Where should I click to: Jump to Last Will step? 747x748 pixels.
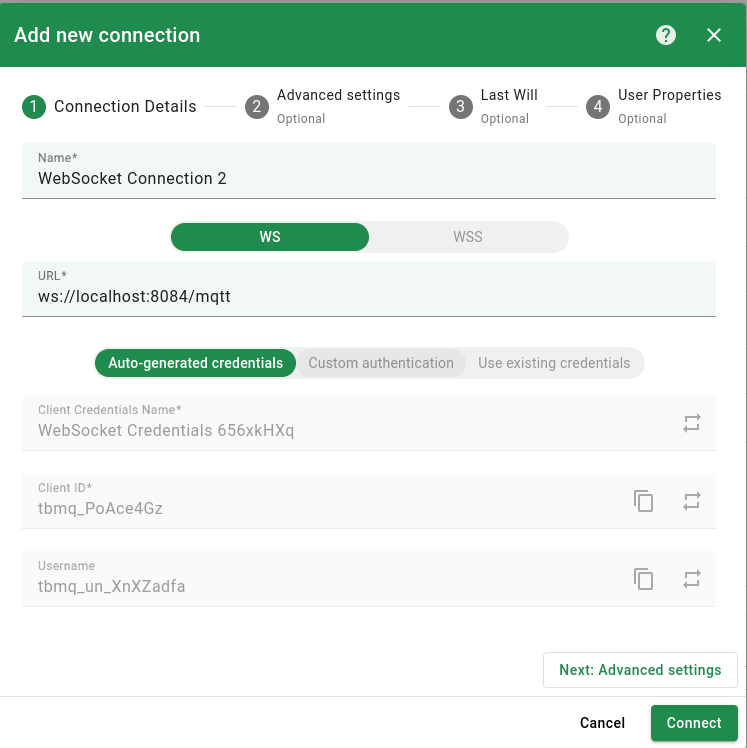[x=493, y=106]
